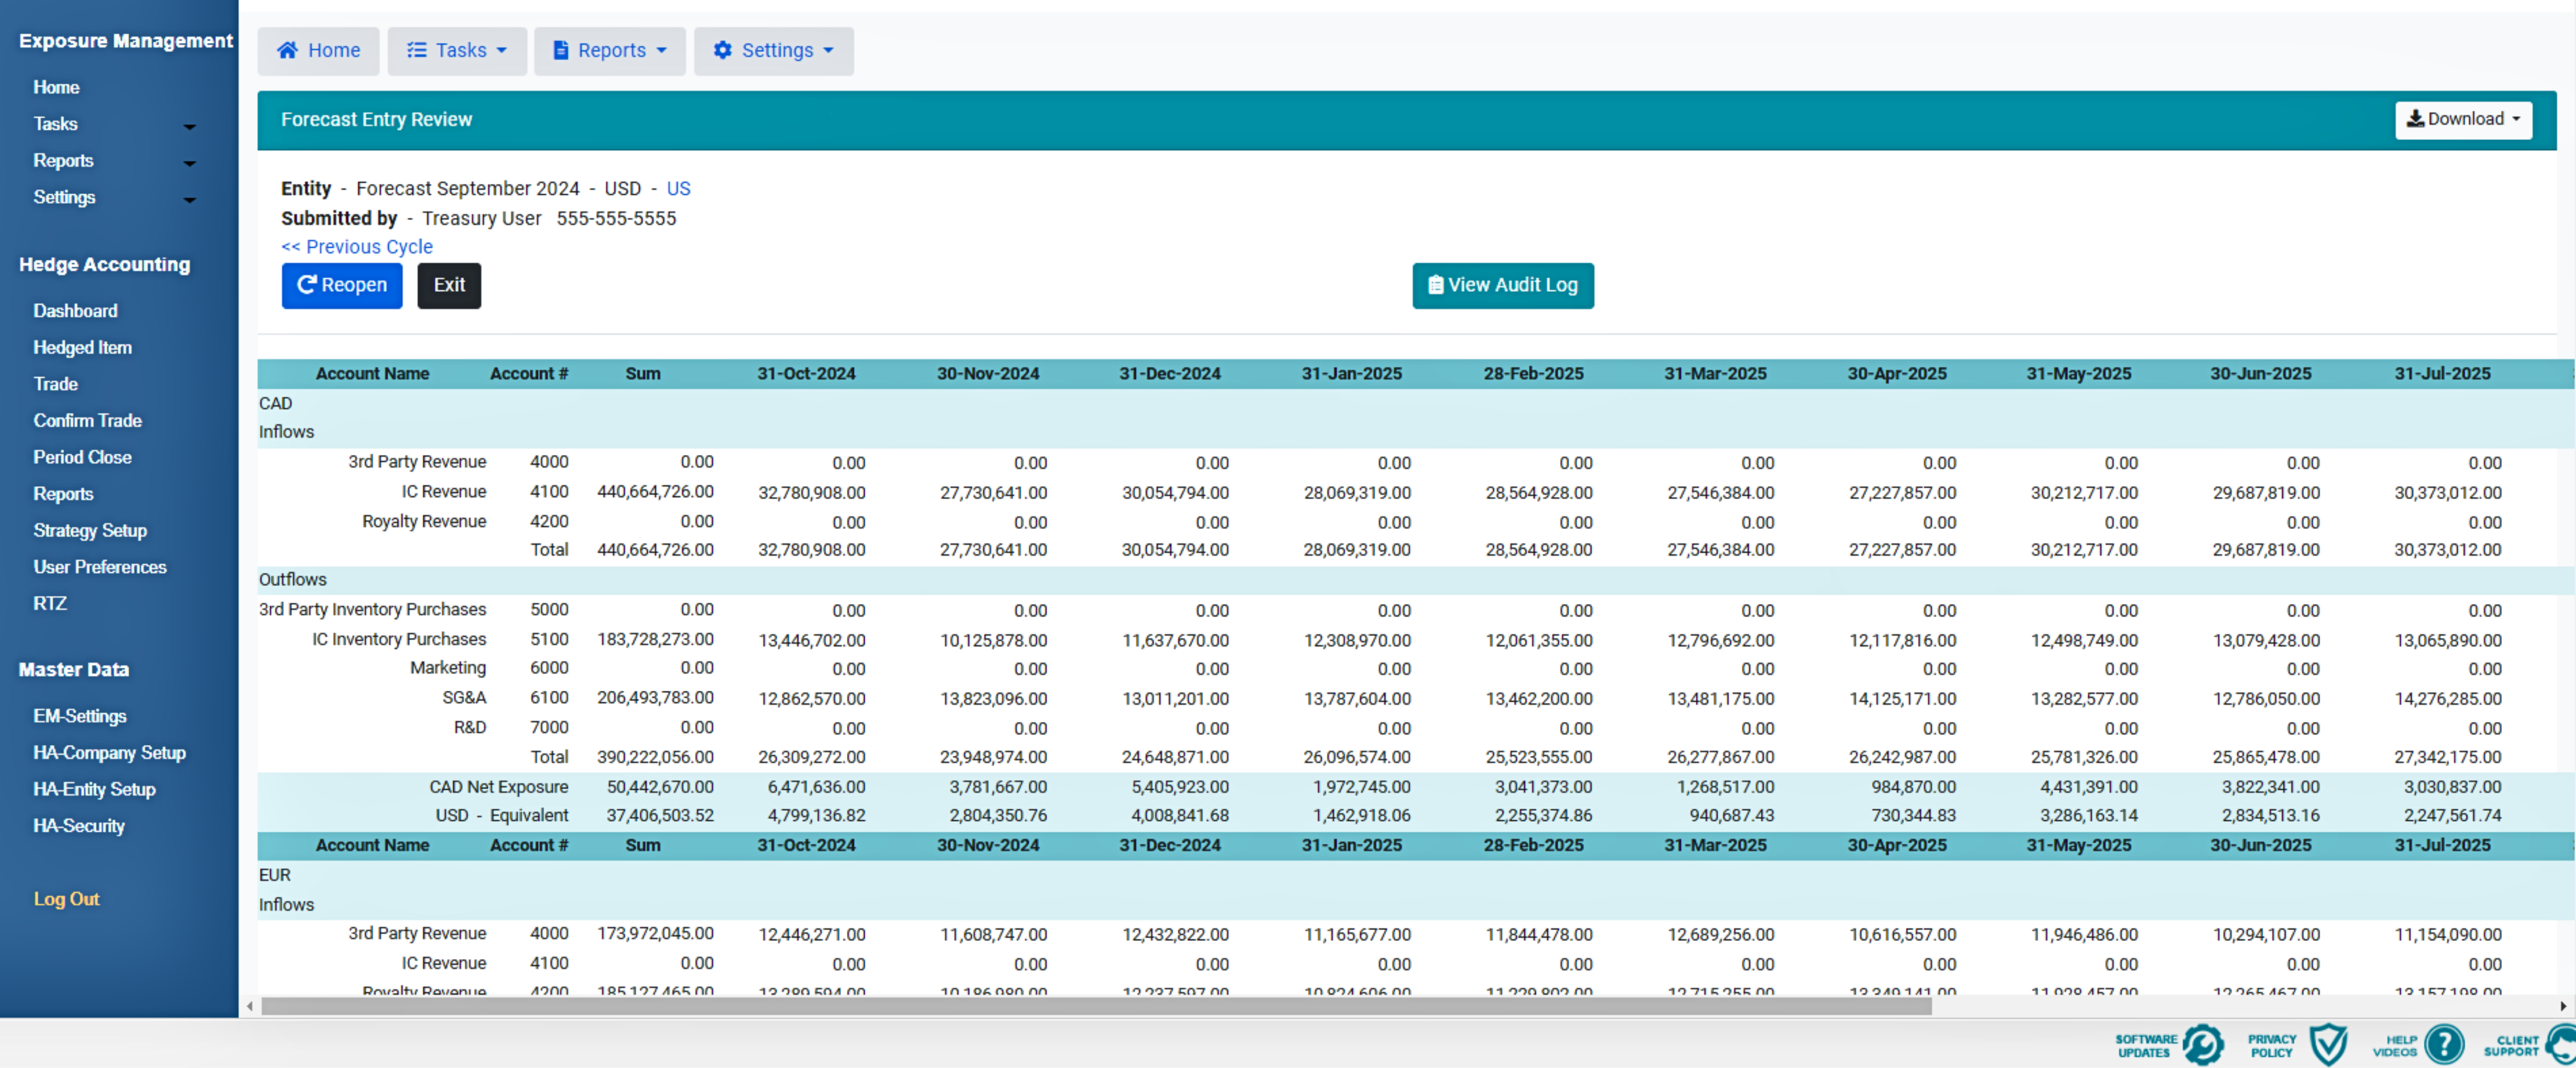Expand the Tasks dropdown in top navbar
Image resolution: width=2576 pixels, height=1068 pixels.
point(457,50)
